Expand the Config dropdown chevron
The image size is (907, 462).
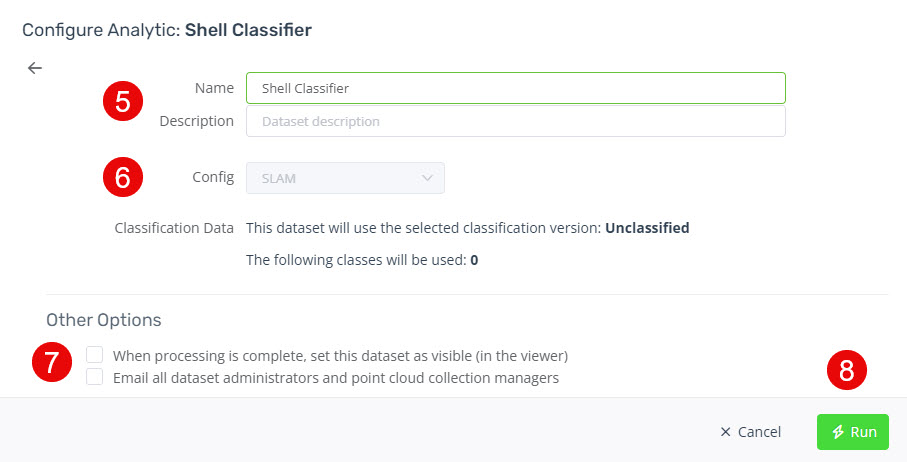(427, 178)
